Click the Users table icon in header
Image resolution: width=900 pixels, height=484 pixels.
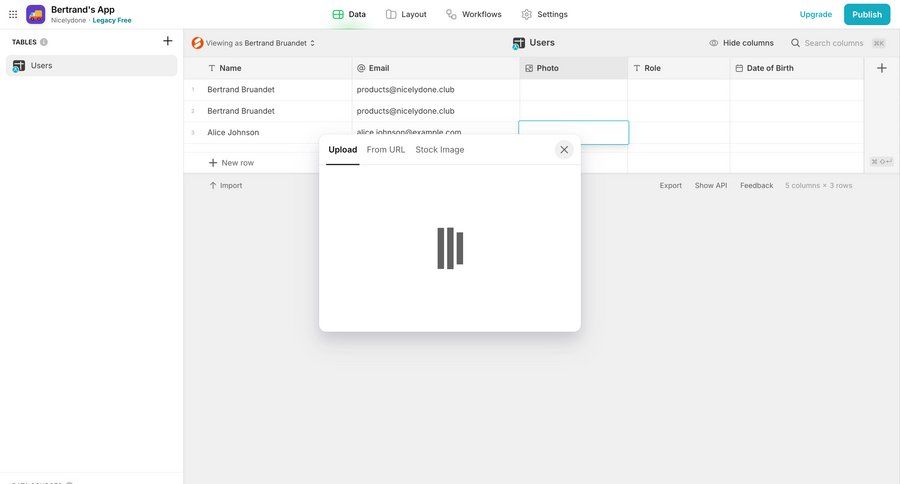519,43
